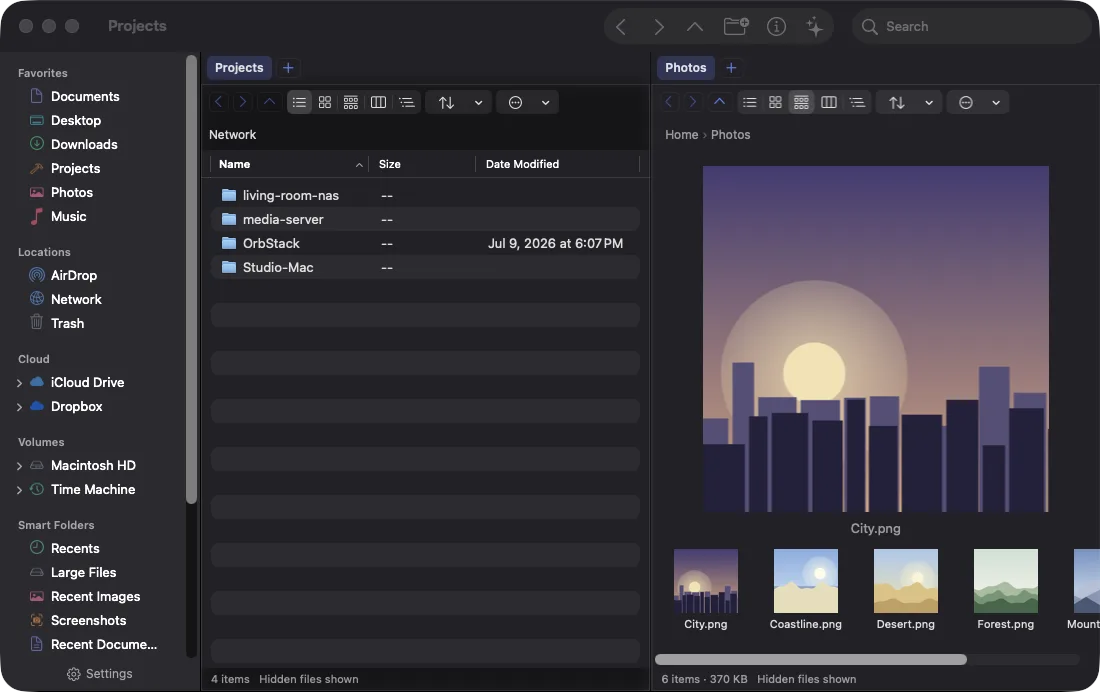1100x692 pixels.
Task: Open the more actions menu in the Photos pane
Action: pyautogui.click(x=966, y=102)
